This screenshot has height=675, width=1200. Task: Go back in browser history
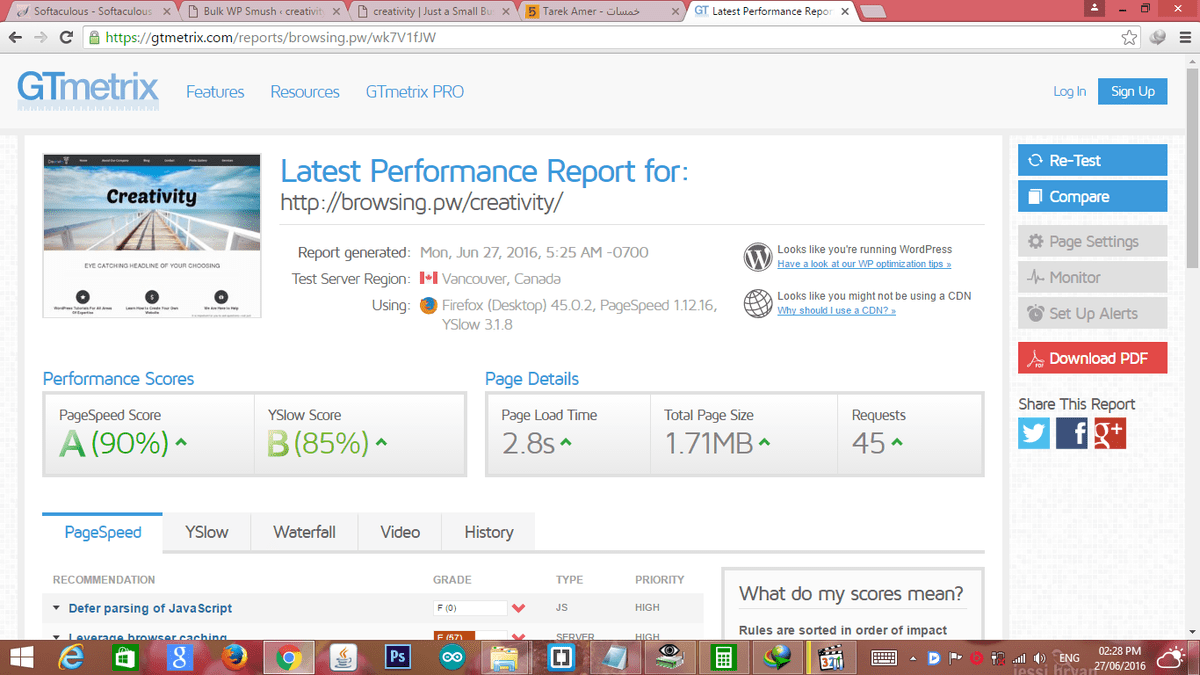point(15,37)
